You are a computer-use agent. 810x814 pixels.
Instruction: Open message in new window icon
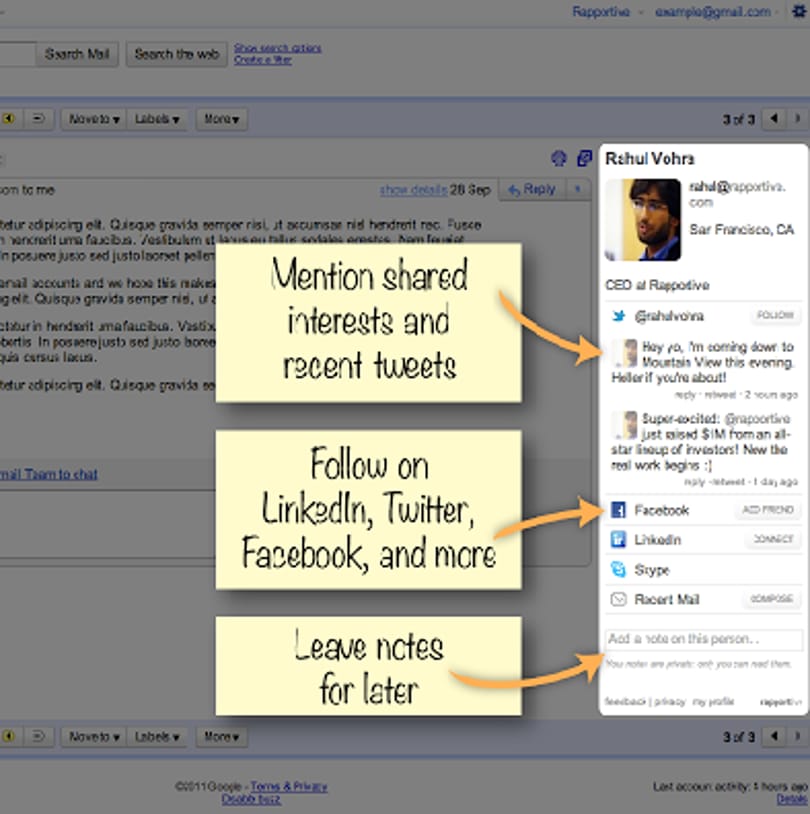(585, 158)
